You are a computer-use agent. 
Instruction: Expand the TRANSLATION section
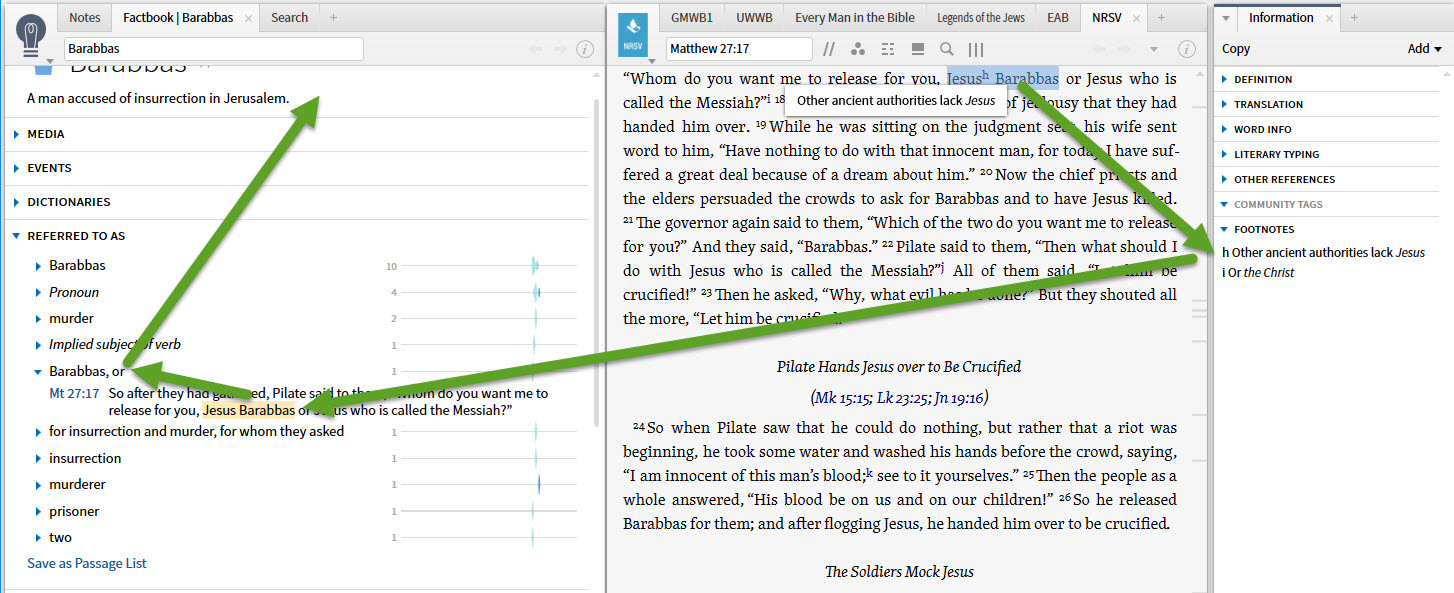pyautogui.click(x=1226, y=104)
